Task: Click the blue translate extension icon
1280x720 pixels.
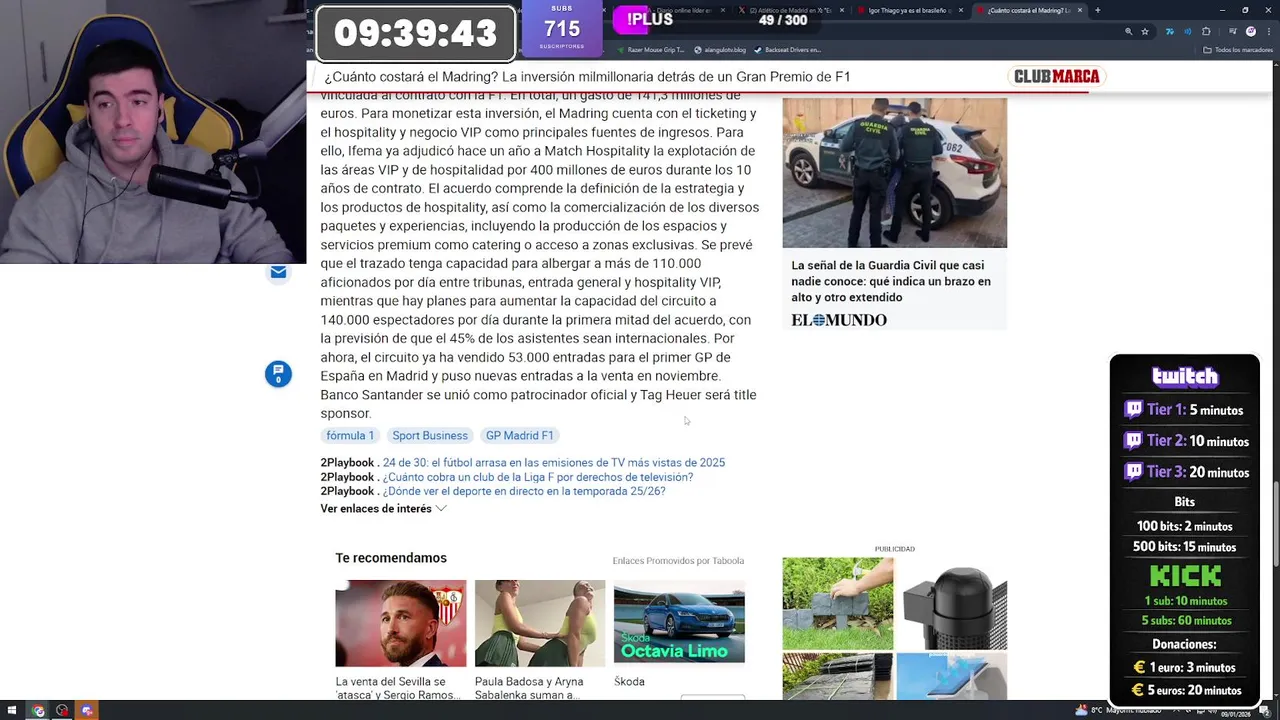Action: coord(1169,31)
